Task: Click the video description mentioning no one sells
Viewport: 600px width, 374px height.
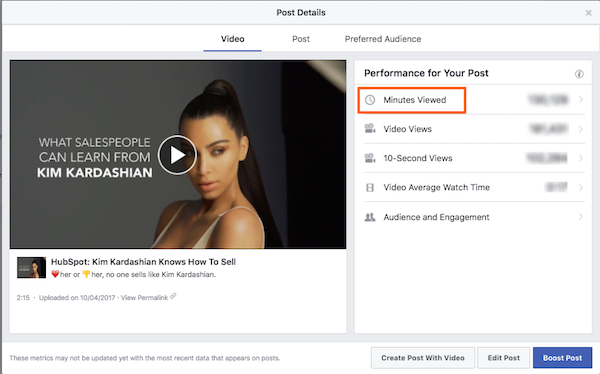Action: pyautogui.click(x=133, y=274)
